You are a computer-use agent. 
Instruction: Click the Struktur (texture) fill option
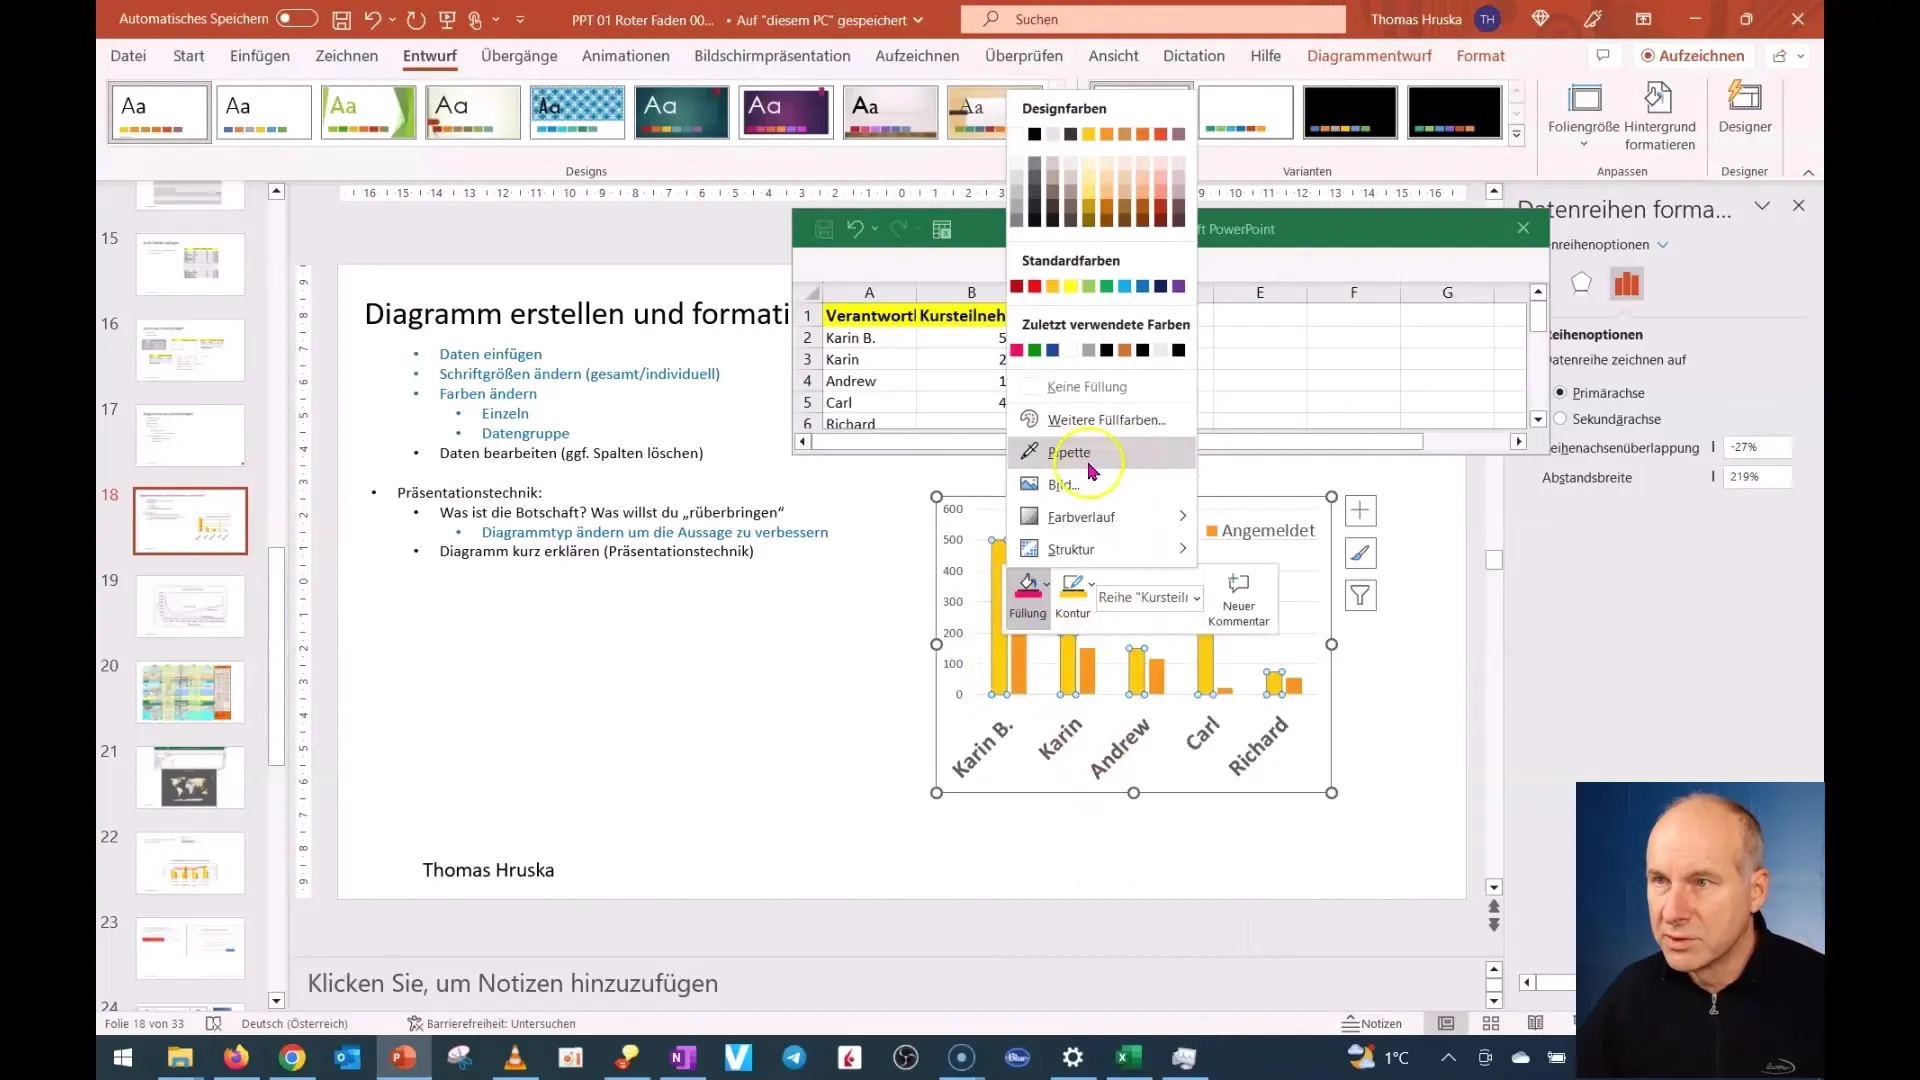pos(1071,549)
